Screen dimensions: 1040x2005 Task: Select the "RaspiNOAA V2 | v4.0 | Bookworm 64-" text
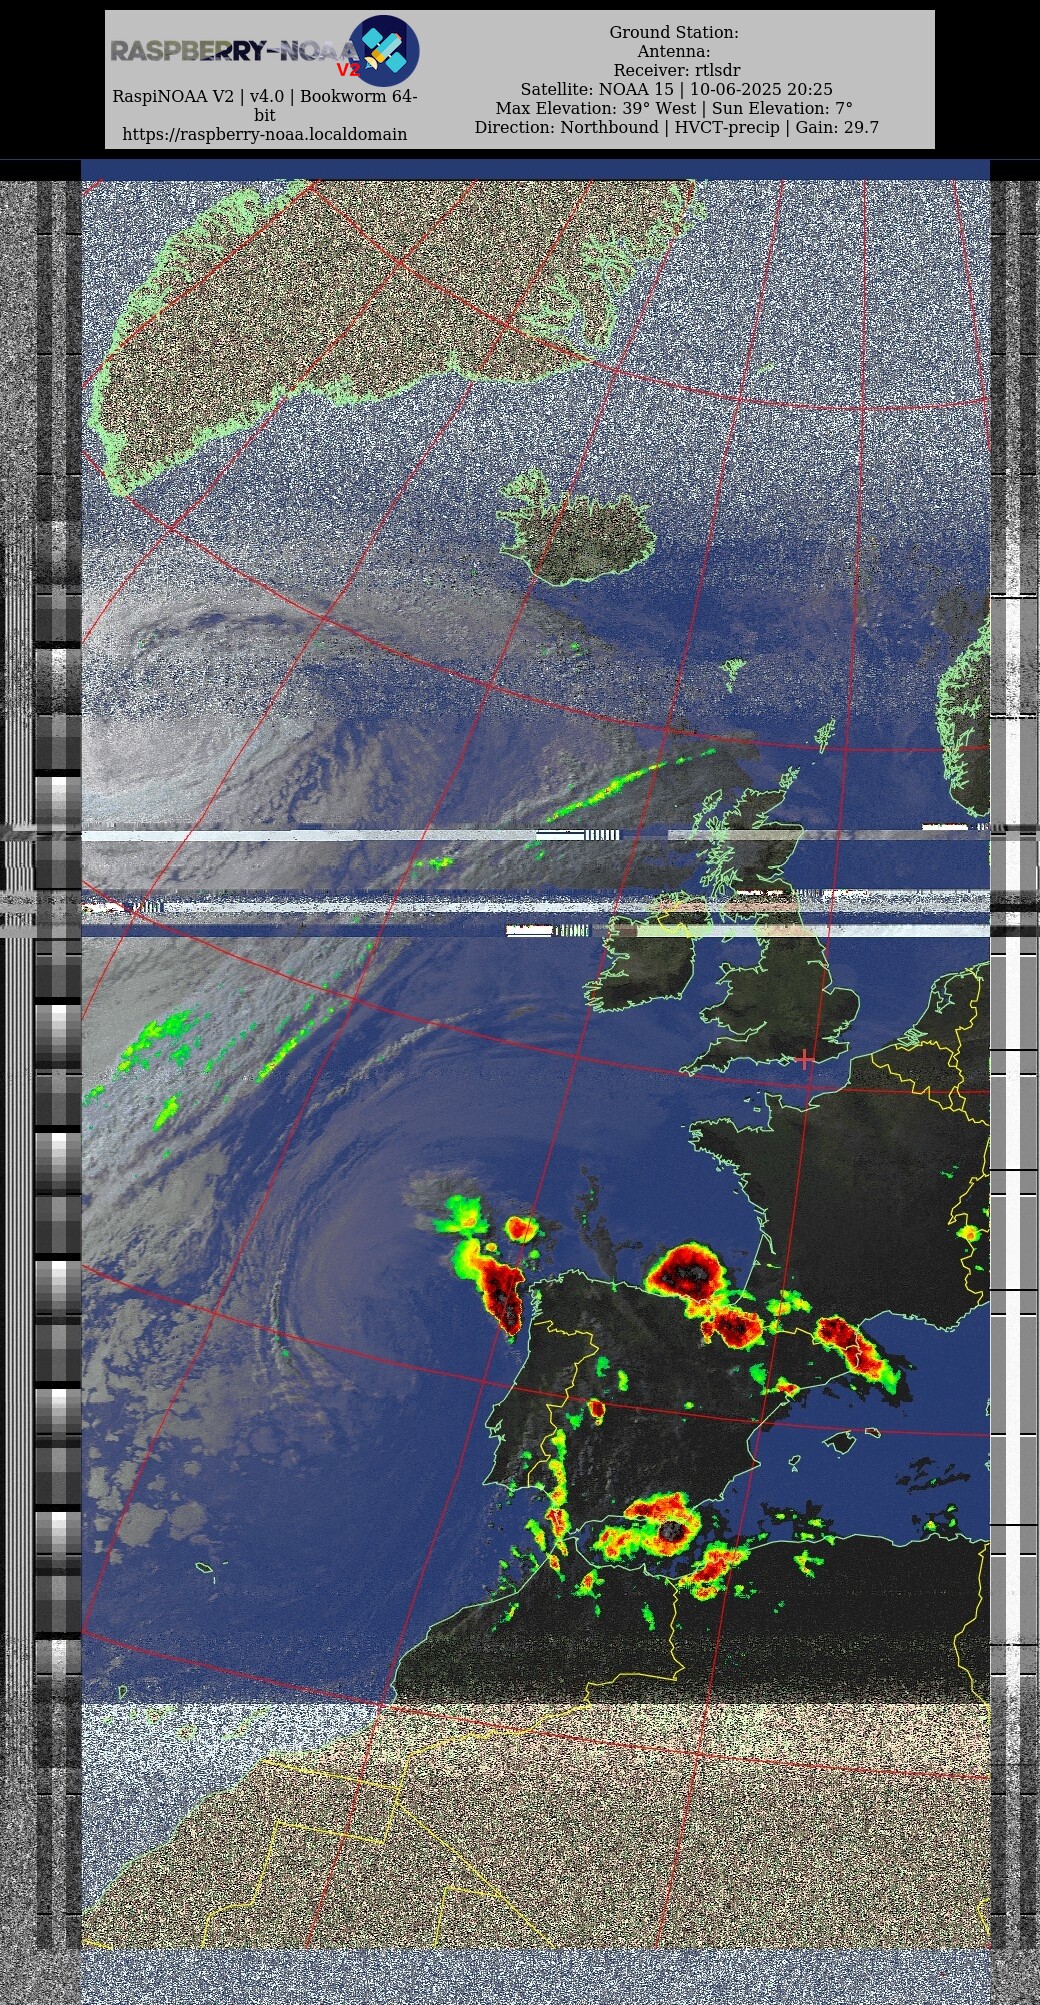point(265,96)
